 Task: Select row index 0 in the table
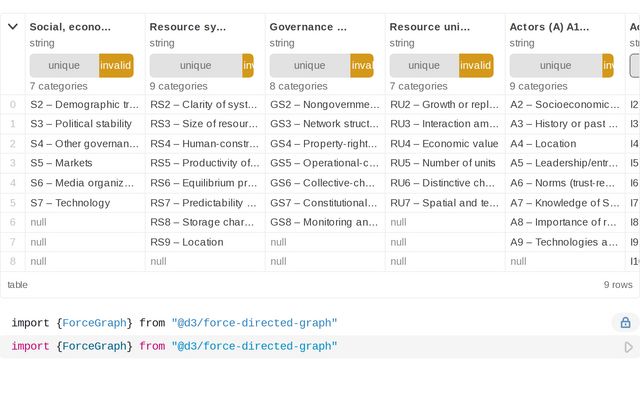tap(13, 104)
